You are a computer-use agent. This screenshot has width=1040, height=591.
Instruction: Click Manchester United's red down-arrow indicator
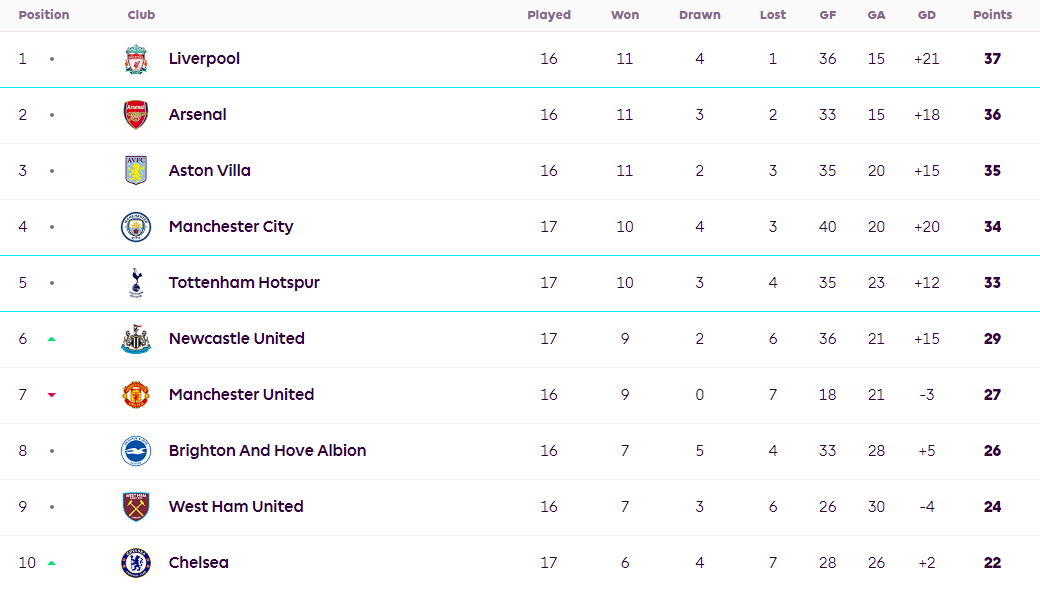52,395
